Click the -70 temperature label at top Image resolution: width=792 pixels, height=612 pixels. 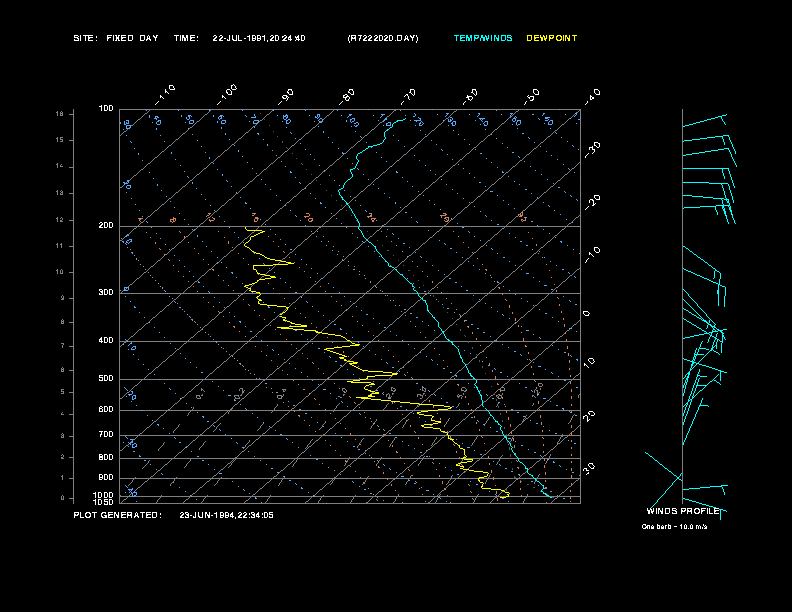tap(408, 95)
